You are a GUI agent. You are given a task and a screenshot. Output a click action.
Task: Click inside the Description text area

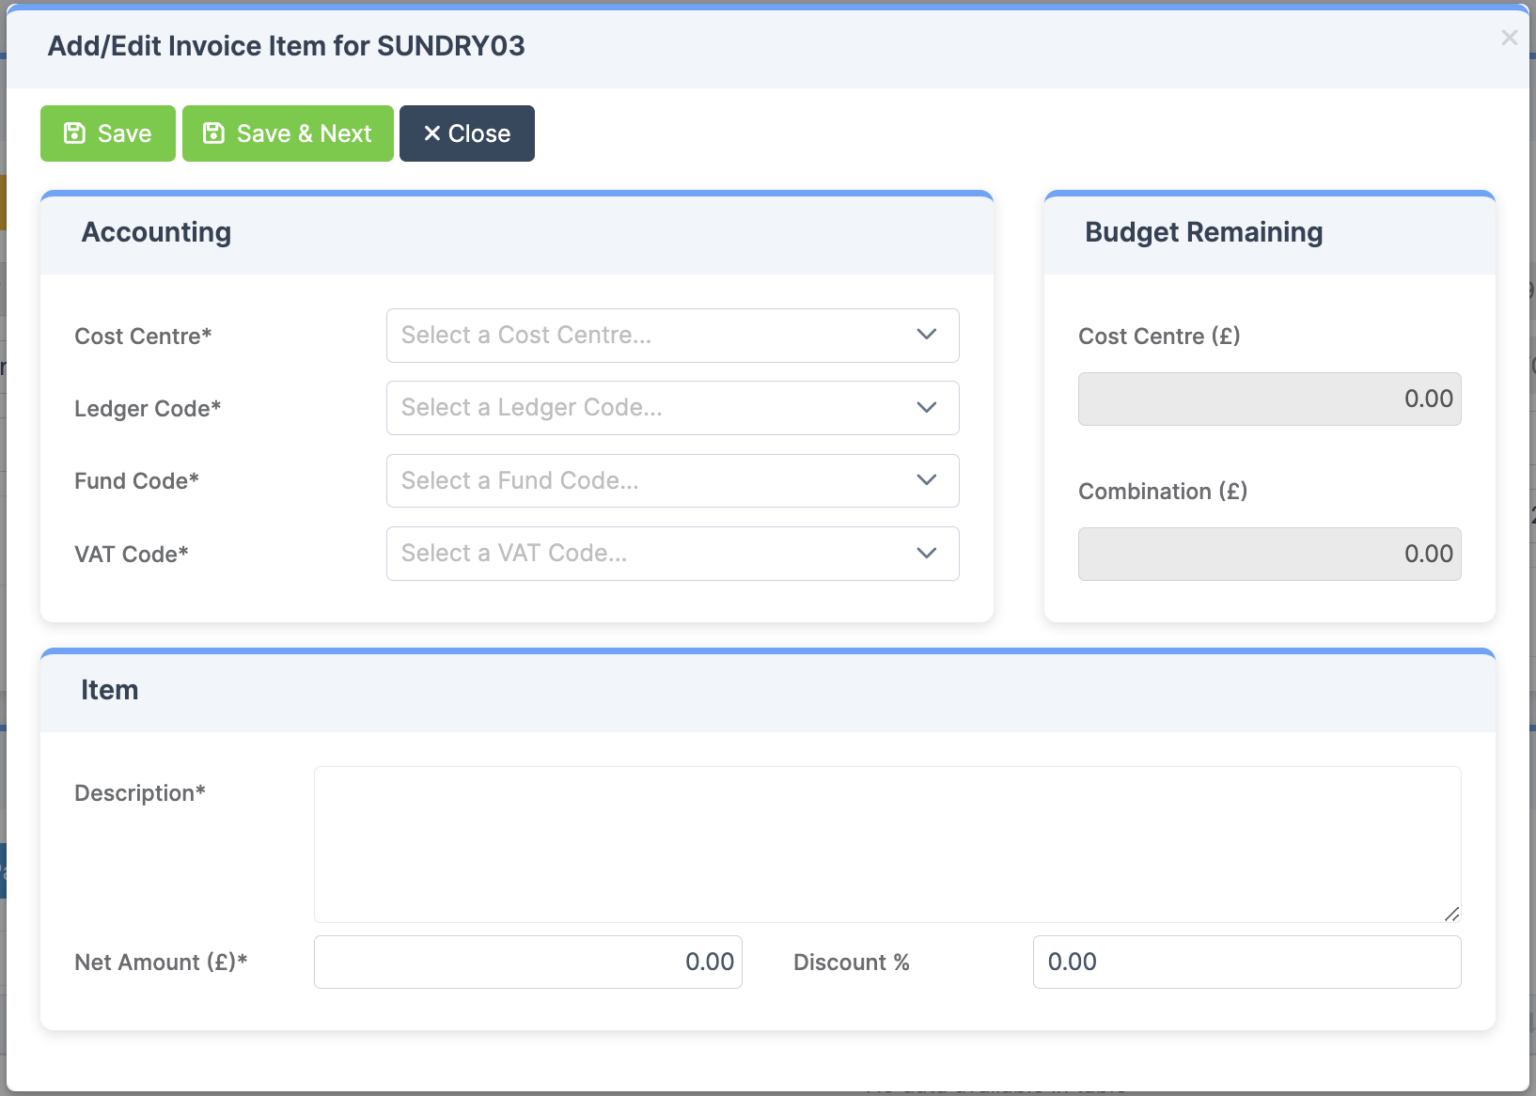[886, 843]
